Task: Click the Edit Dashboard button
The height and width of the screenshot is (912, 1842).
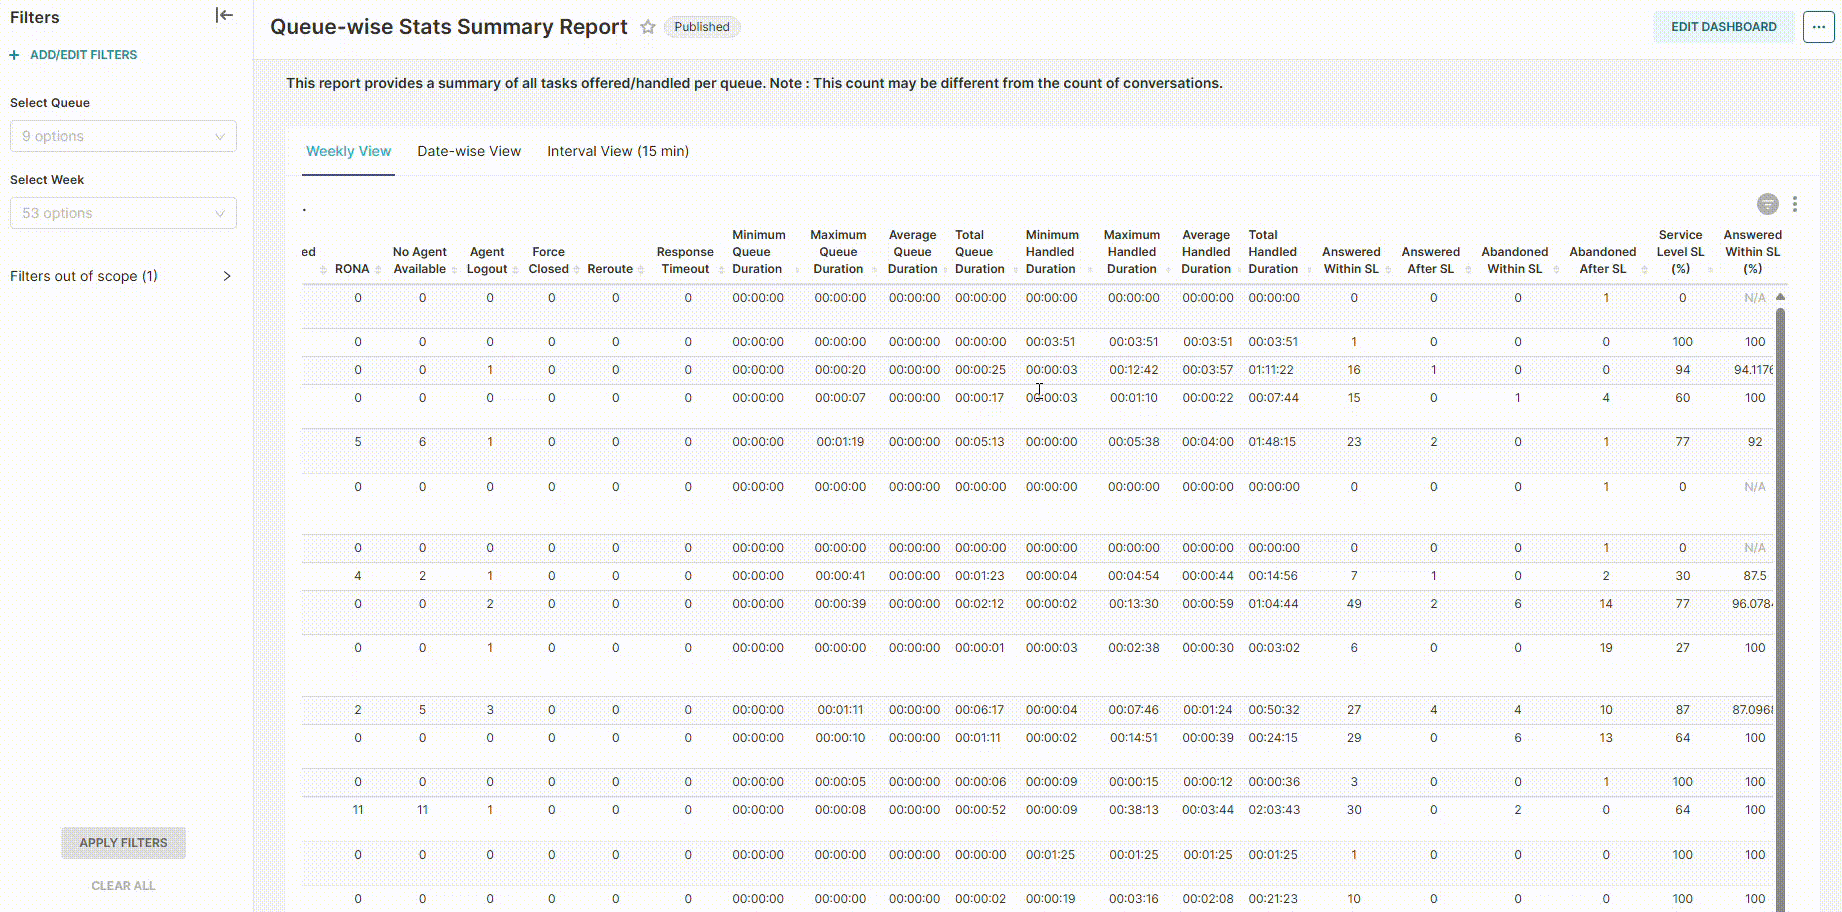Action: pyautogui.click(x=1723, y=27)
